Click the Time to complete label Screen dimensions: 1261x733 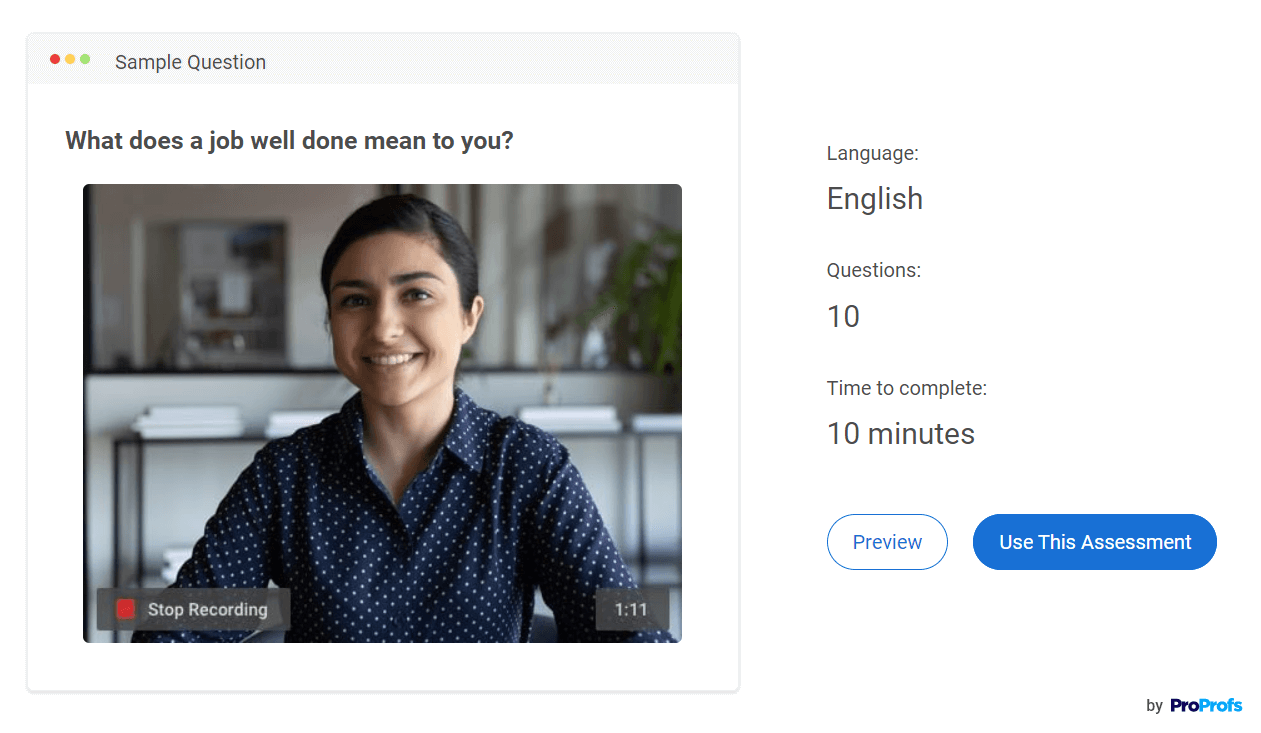coord(907,388)
